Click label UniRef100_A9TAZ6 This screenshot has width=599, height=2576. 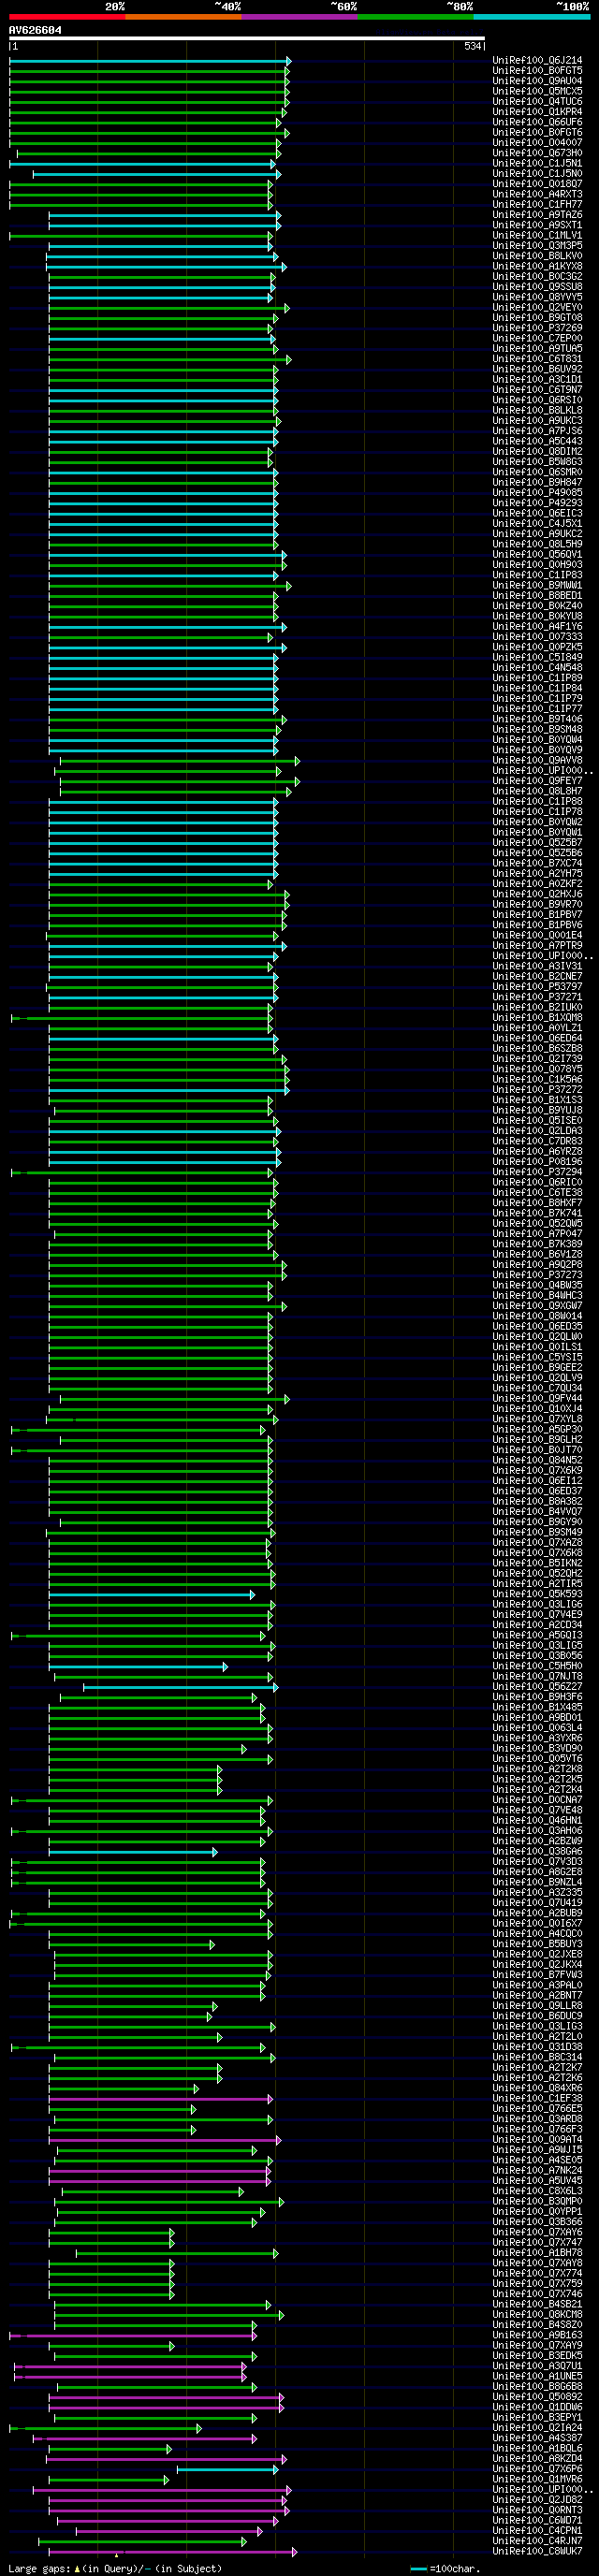[x=537, y=215]
